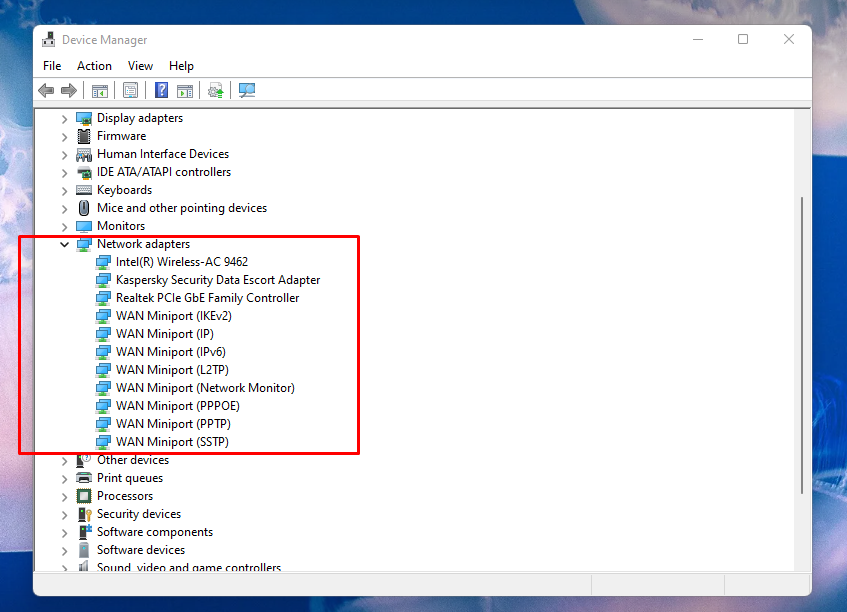Viewport: 847px width, 612px height.
Task: Click the Monitors category icon
Action: pyautogui.click(x=84, y=226)
